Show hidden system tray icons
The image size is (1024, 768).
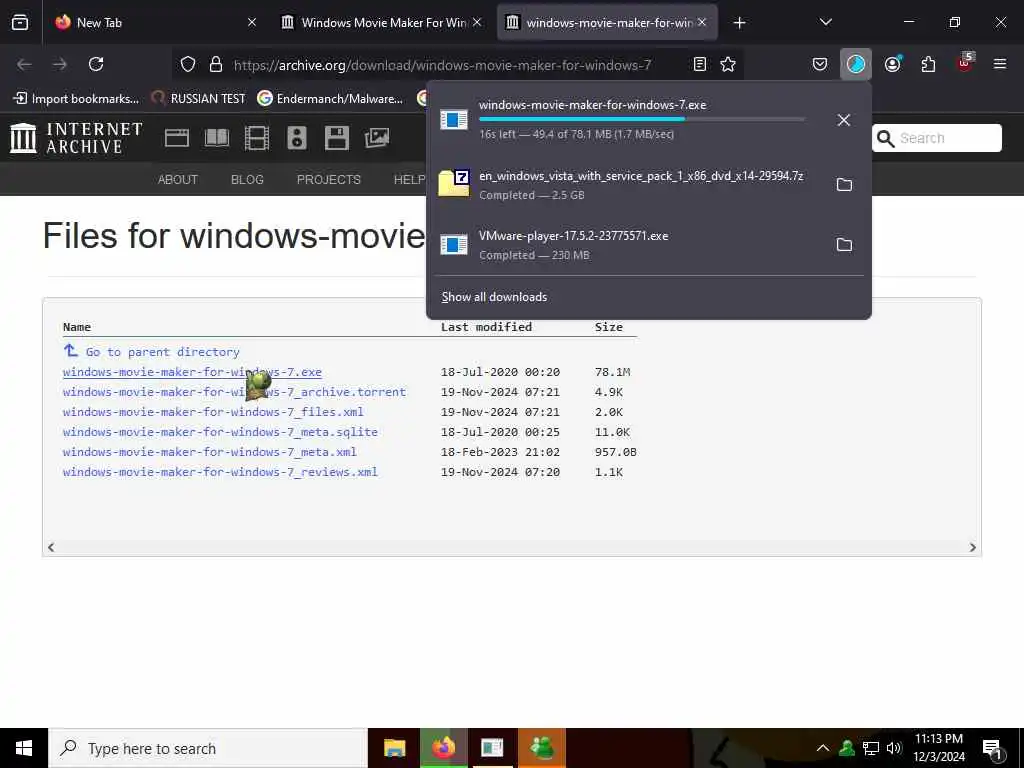point(823,748)
